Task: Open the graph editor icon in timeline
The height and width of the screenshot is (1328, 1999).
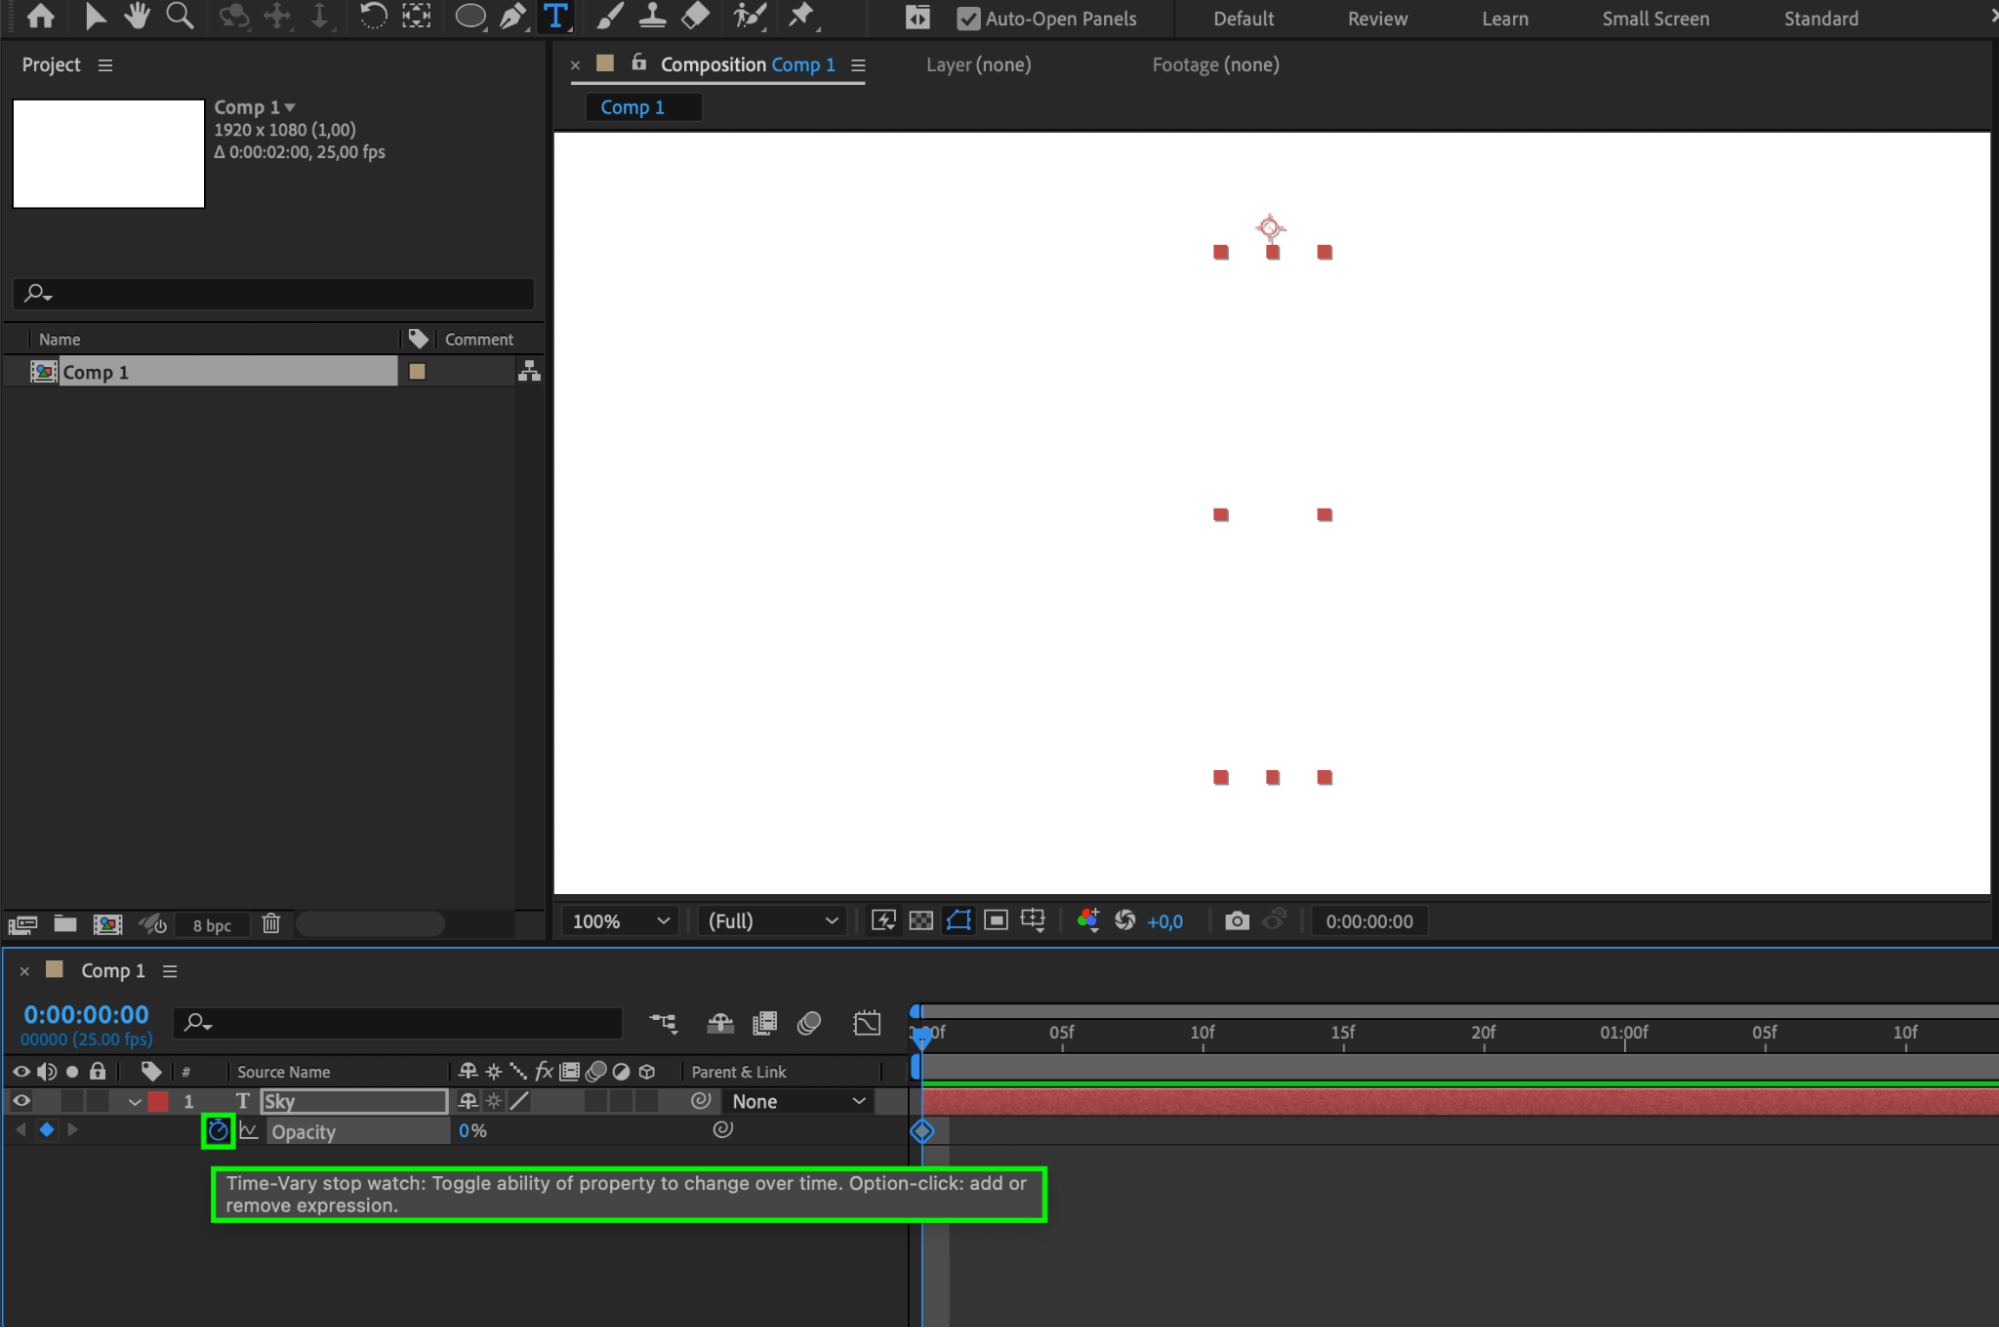Action: pyautogui.click(x=867, y=1022)
